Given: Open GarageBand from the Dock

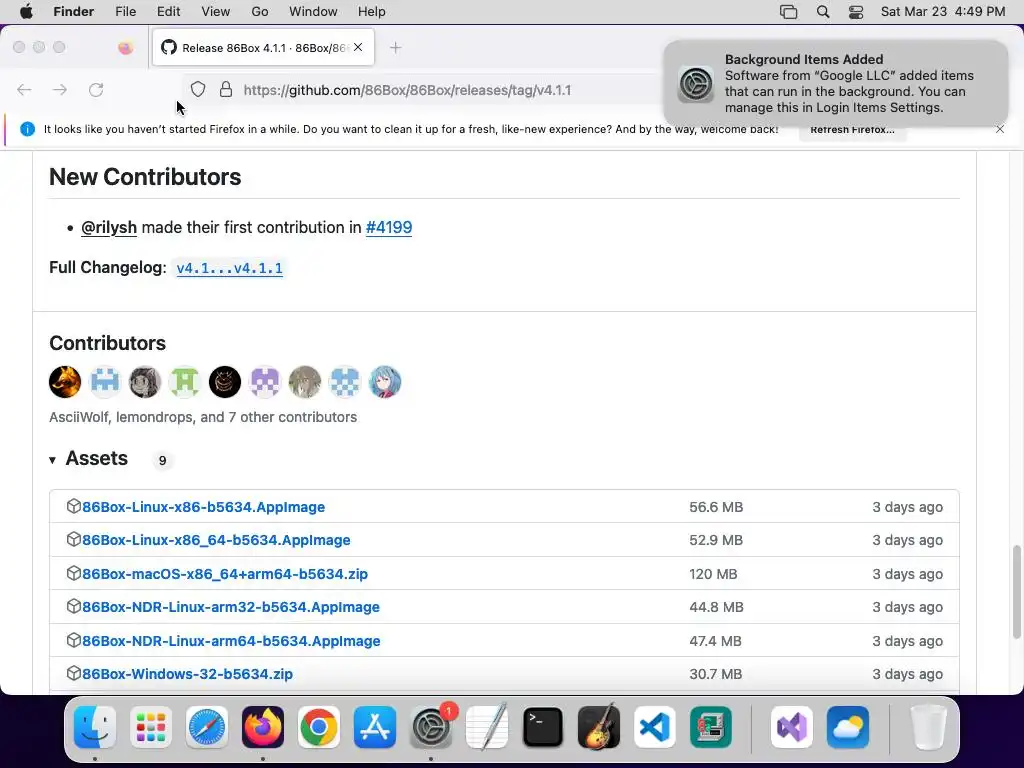Looking at the screenshot, I should click(x=599, y=727).
